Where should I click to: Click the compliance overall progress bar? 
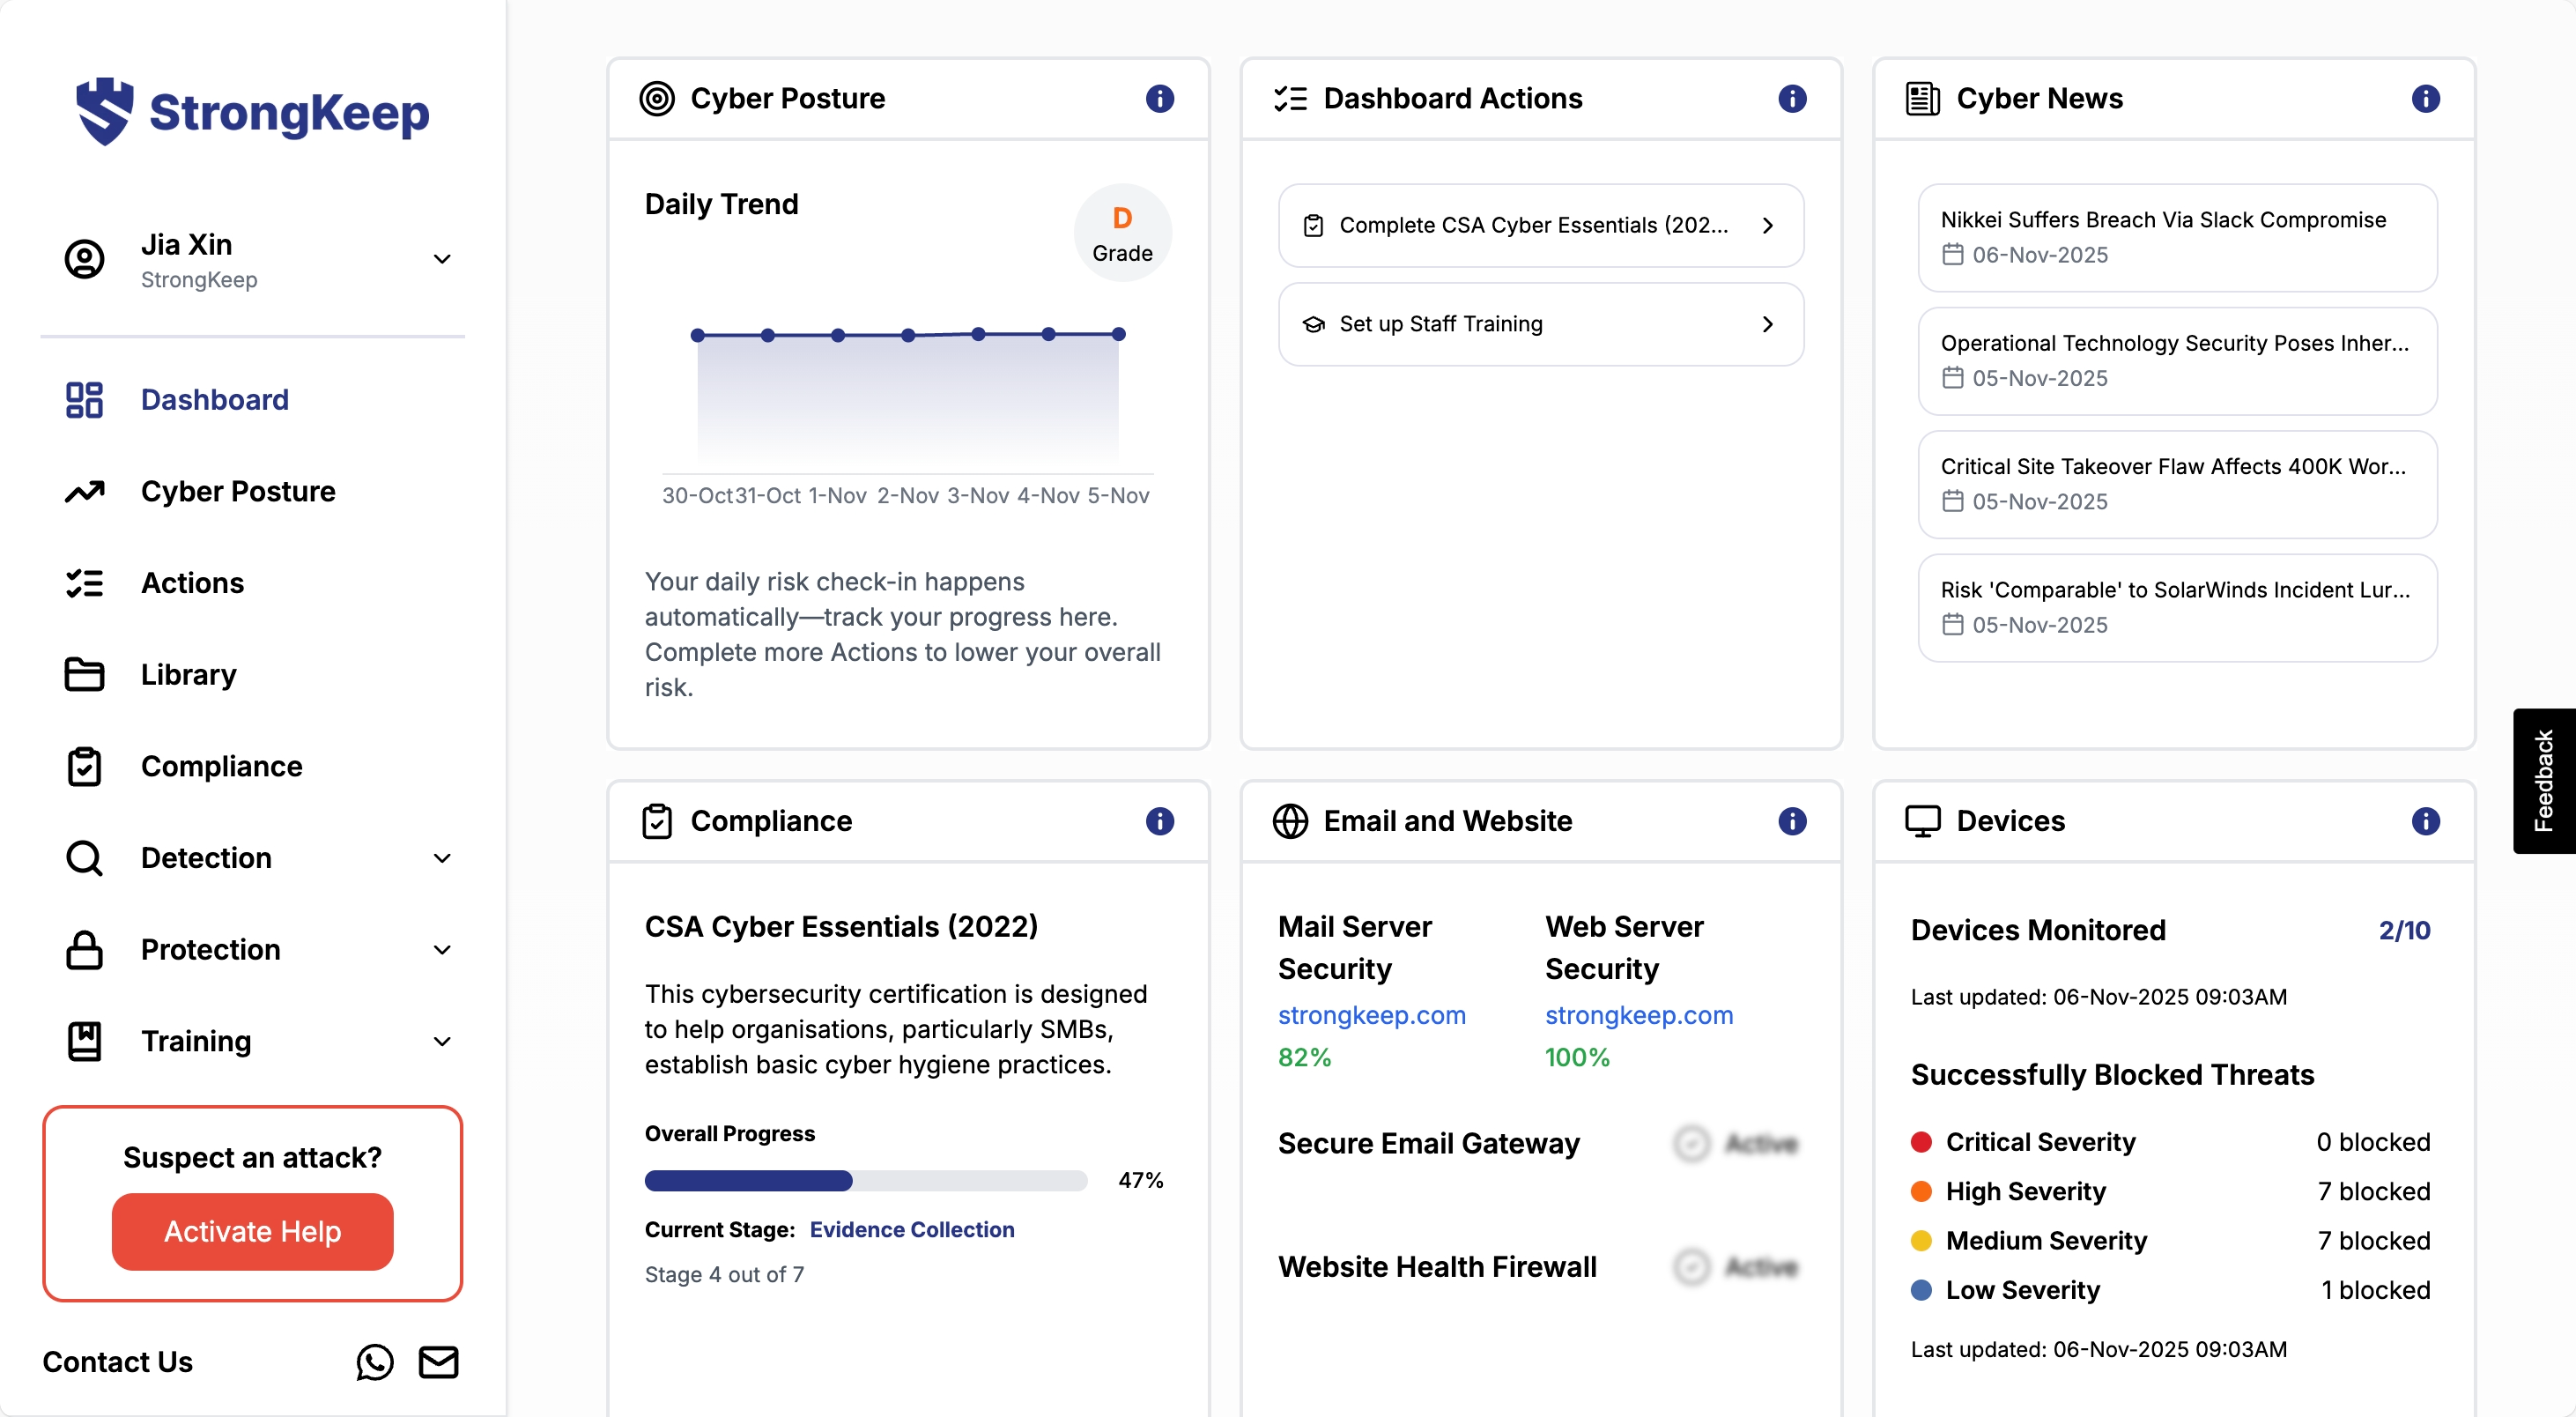865,1181
